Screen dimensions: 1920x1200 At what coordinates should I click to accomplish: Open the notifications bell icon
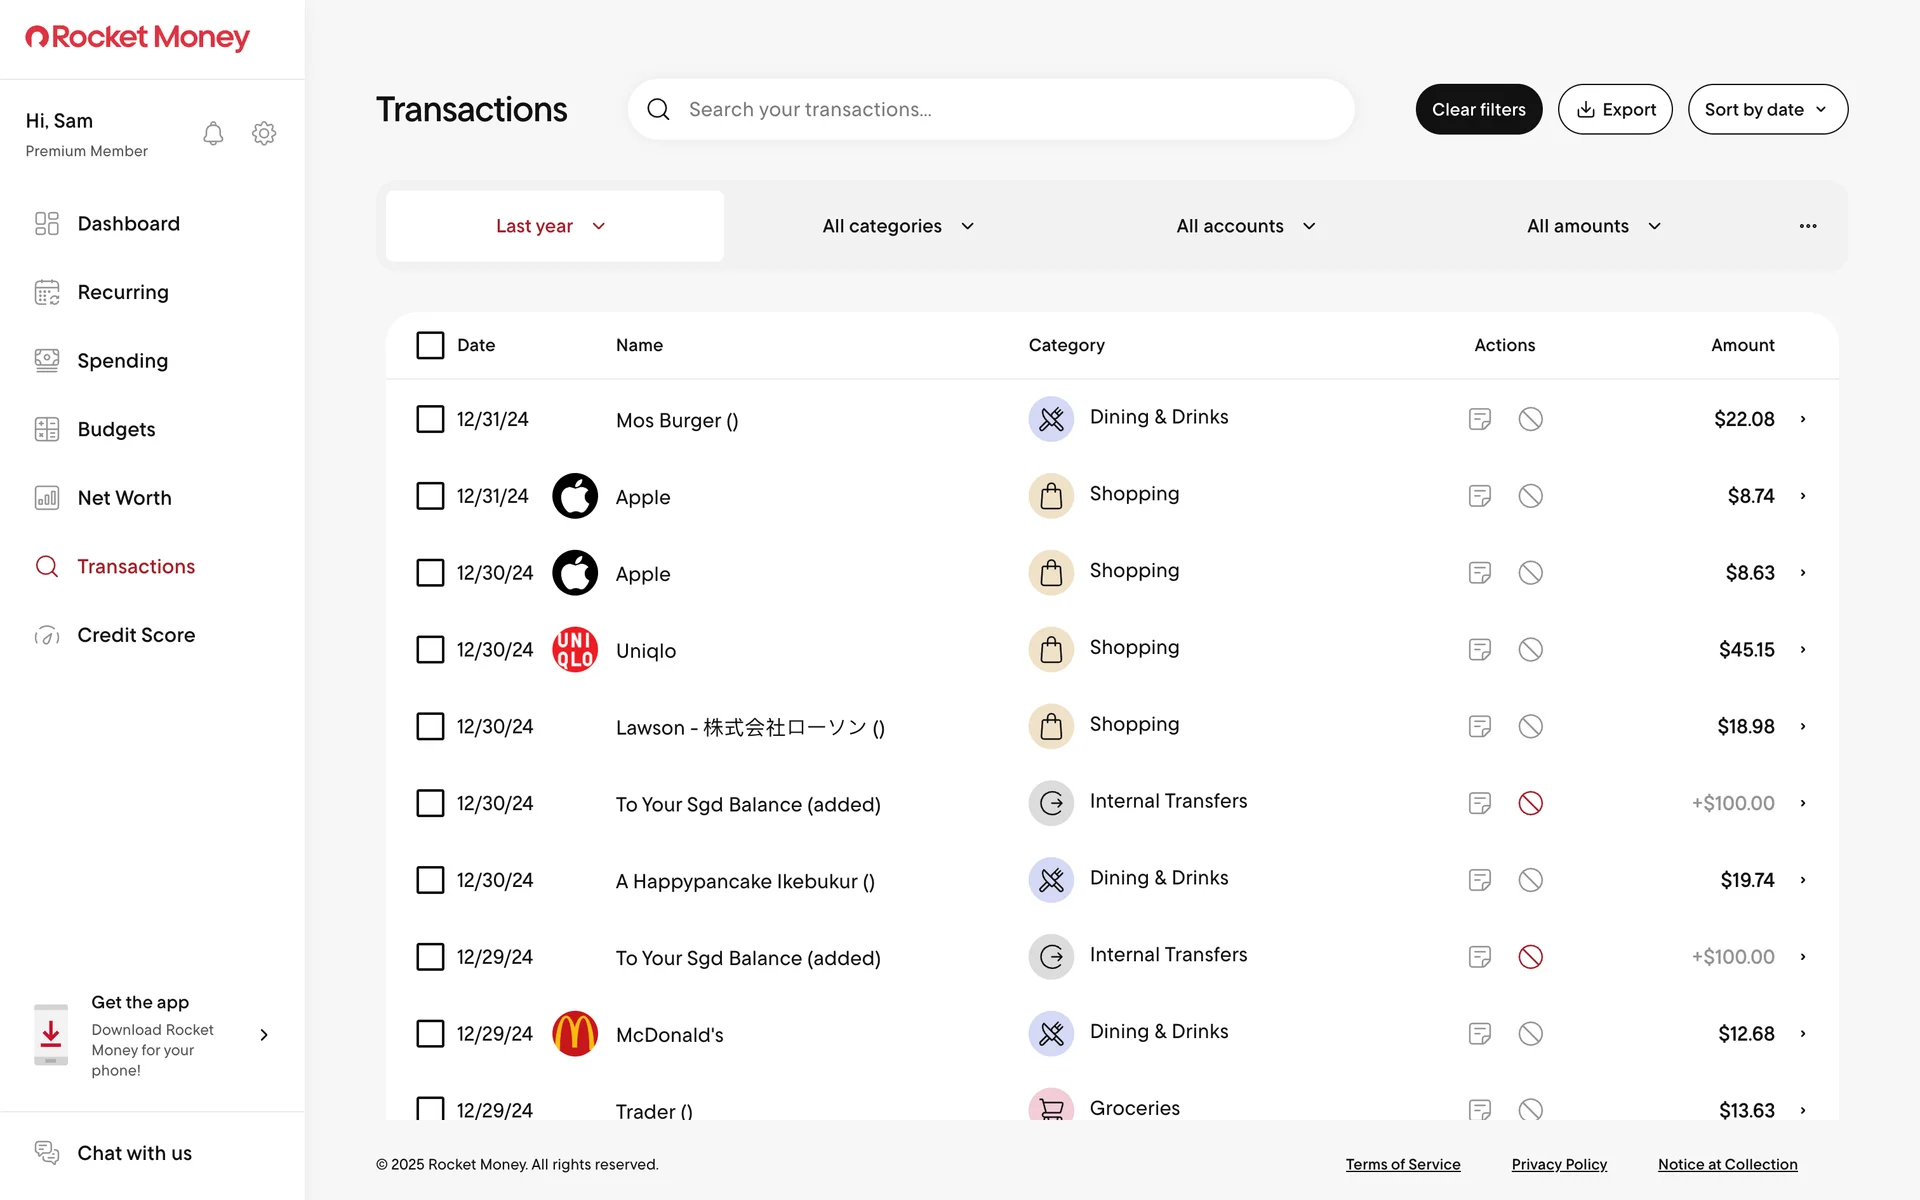(213, 134)
